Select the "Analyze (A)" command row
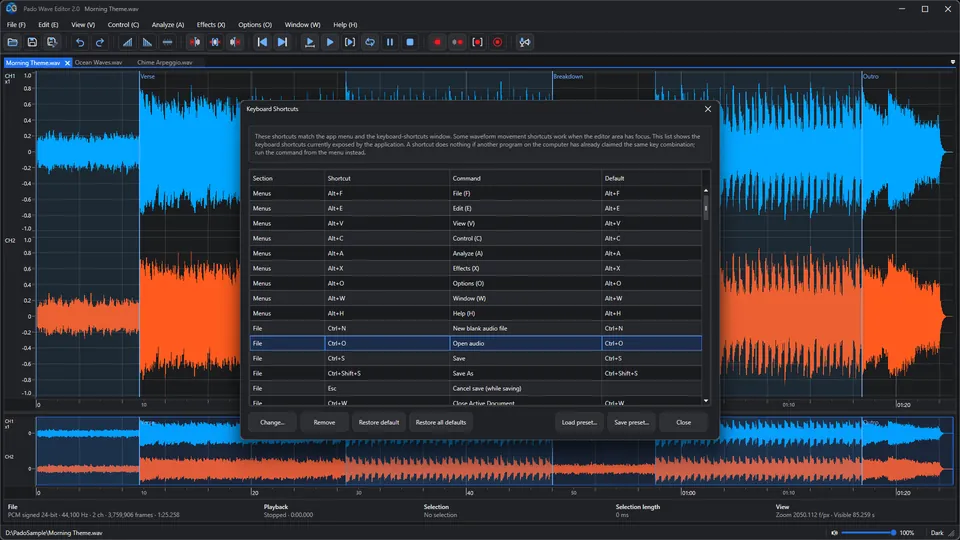Screen dimensions: 960x540 click(x=476, y=253)
